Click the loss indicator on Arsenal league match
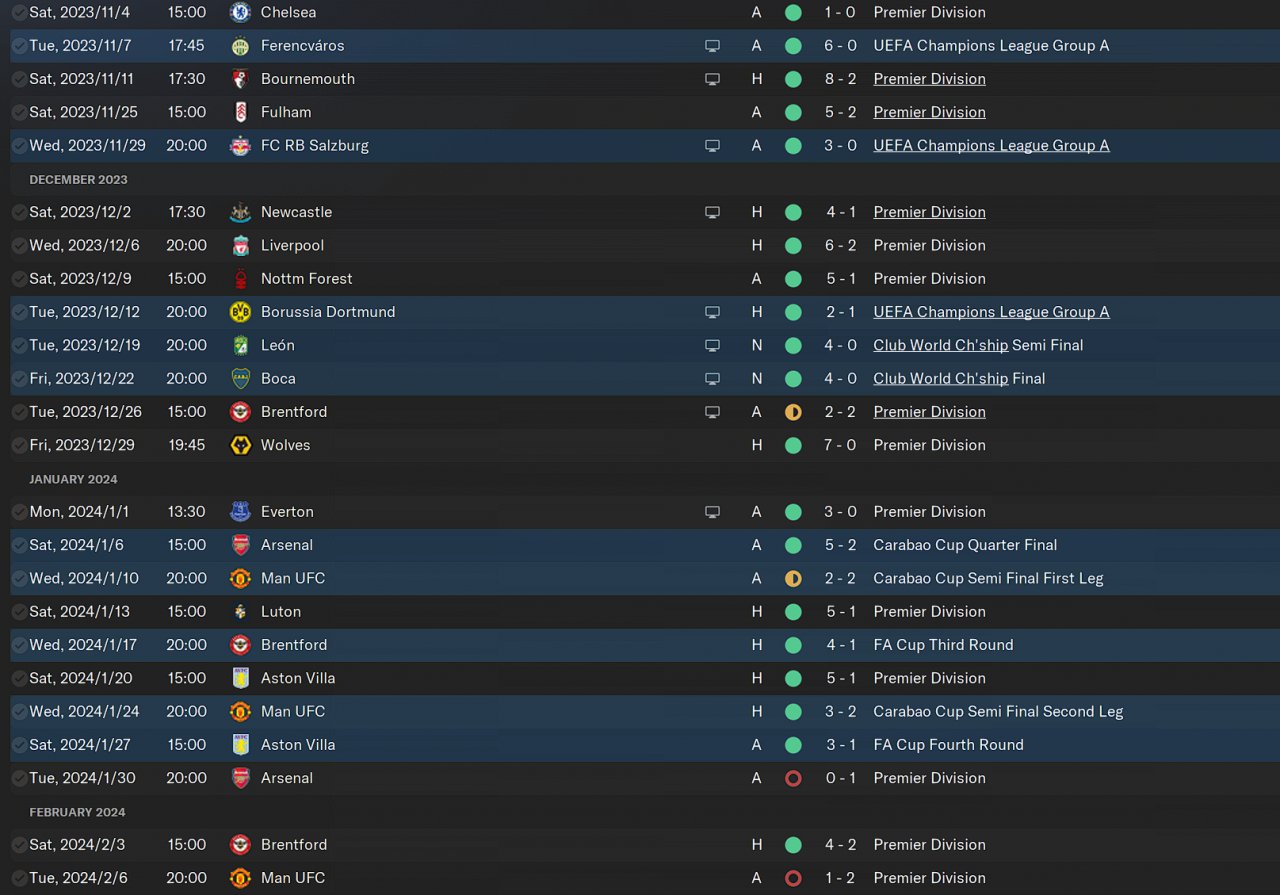 [793, 778]
